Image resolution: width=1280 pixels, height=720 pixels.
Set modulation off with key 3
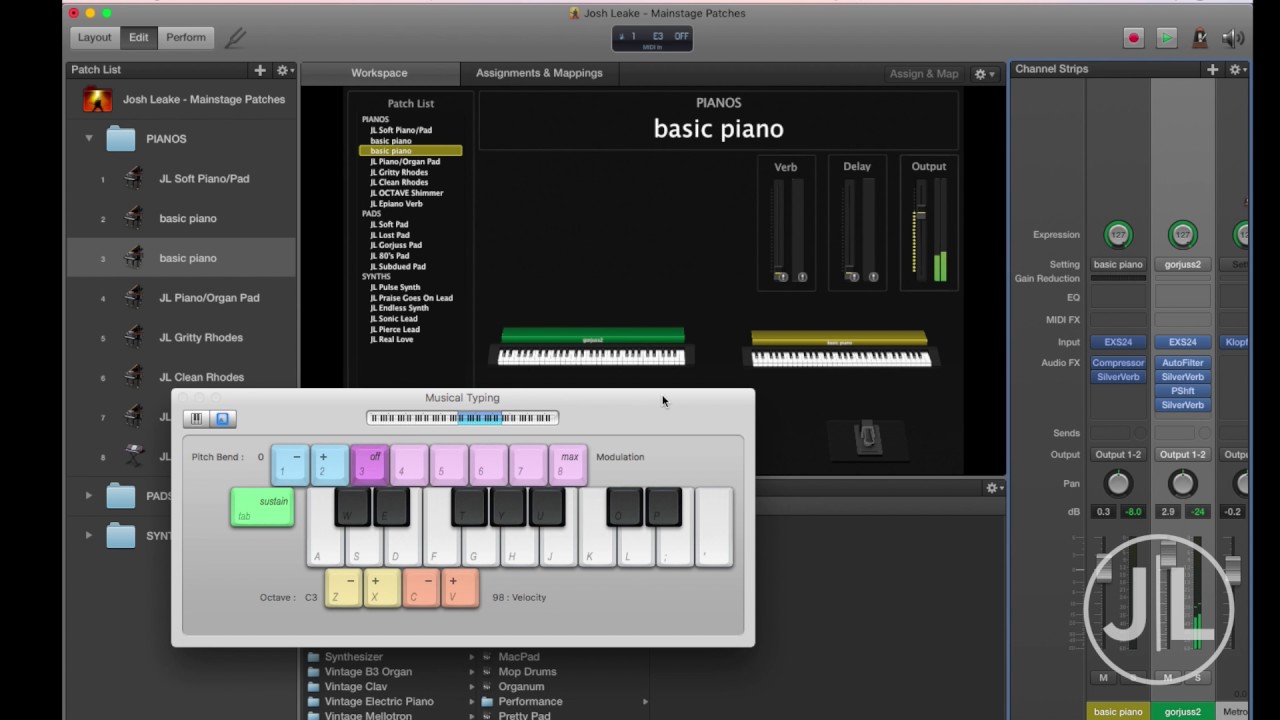[369, 464]
